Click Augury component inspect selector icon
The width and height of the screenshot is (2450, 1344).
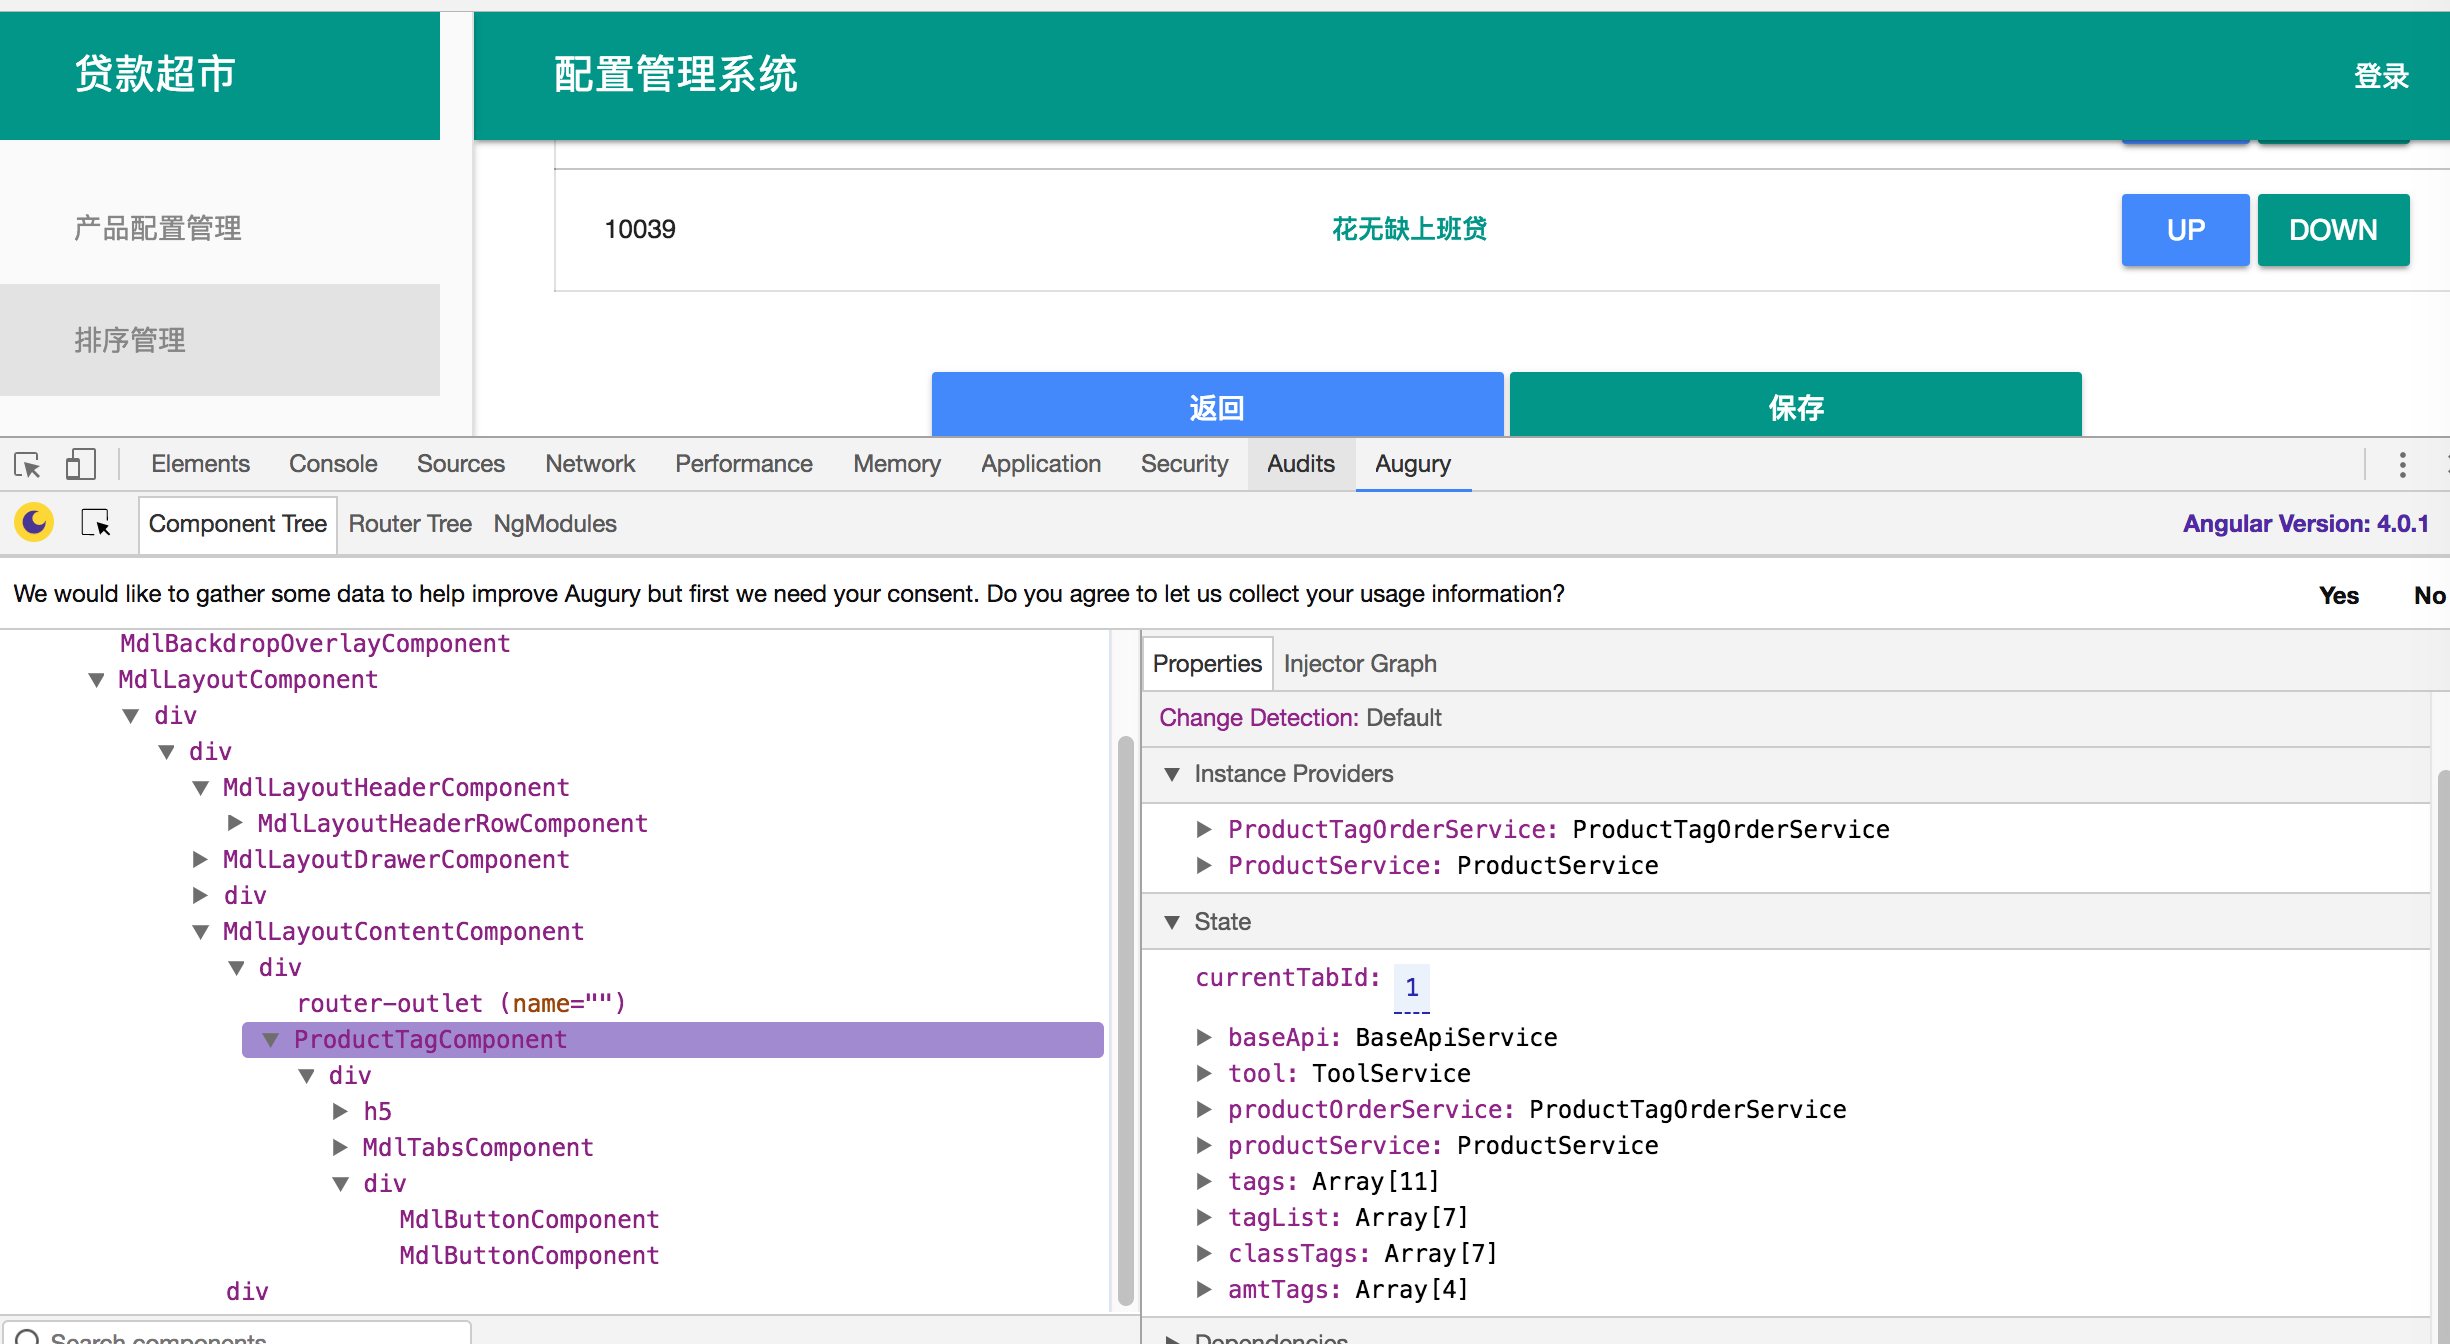tap(96, 523)
